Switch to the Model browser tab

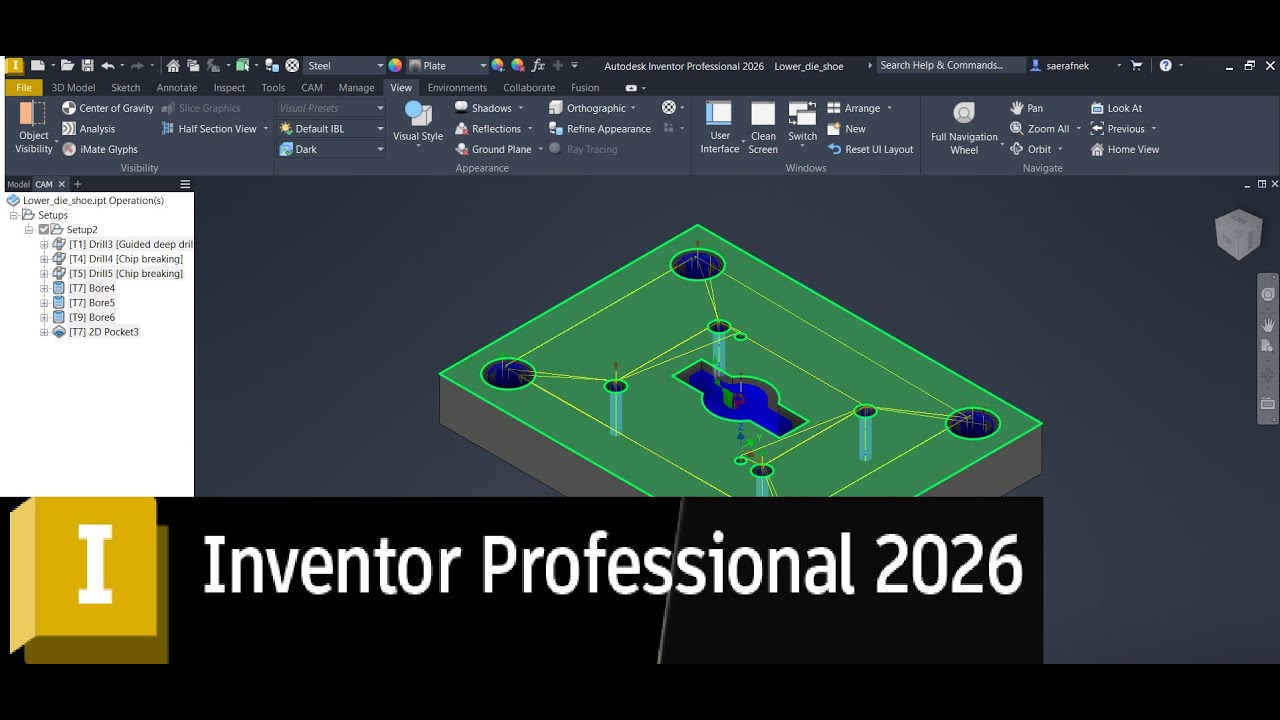coord(18,185)
